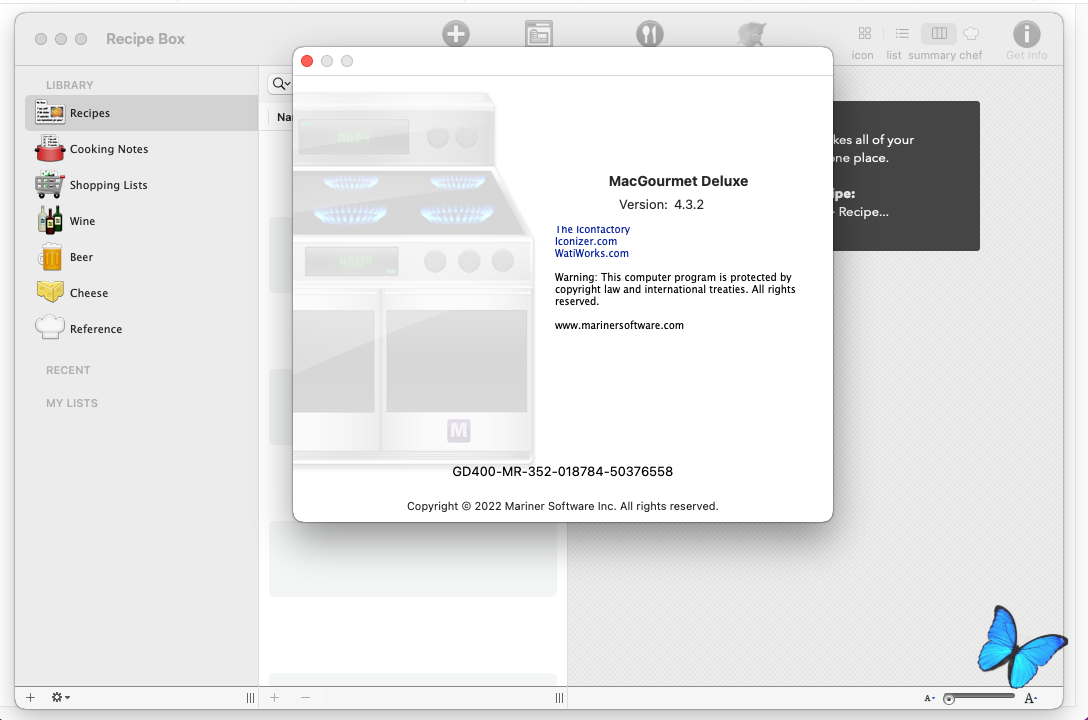1088x720 pixels.
Task: Click the recipe list minus button
Action: [x=305, y=698]
